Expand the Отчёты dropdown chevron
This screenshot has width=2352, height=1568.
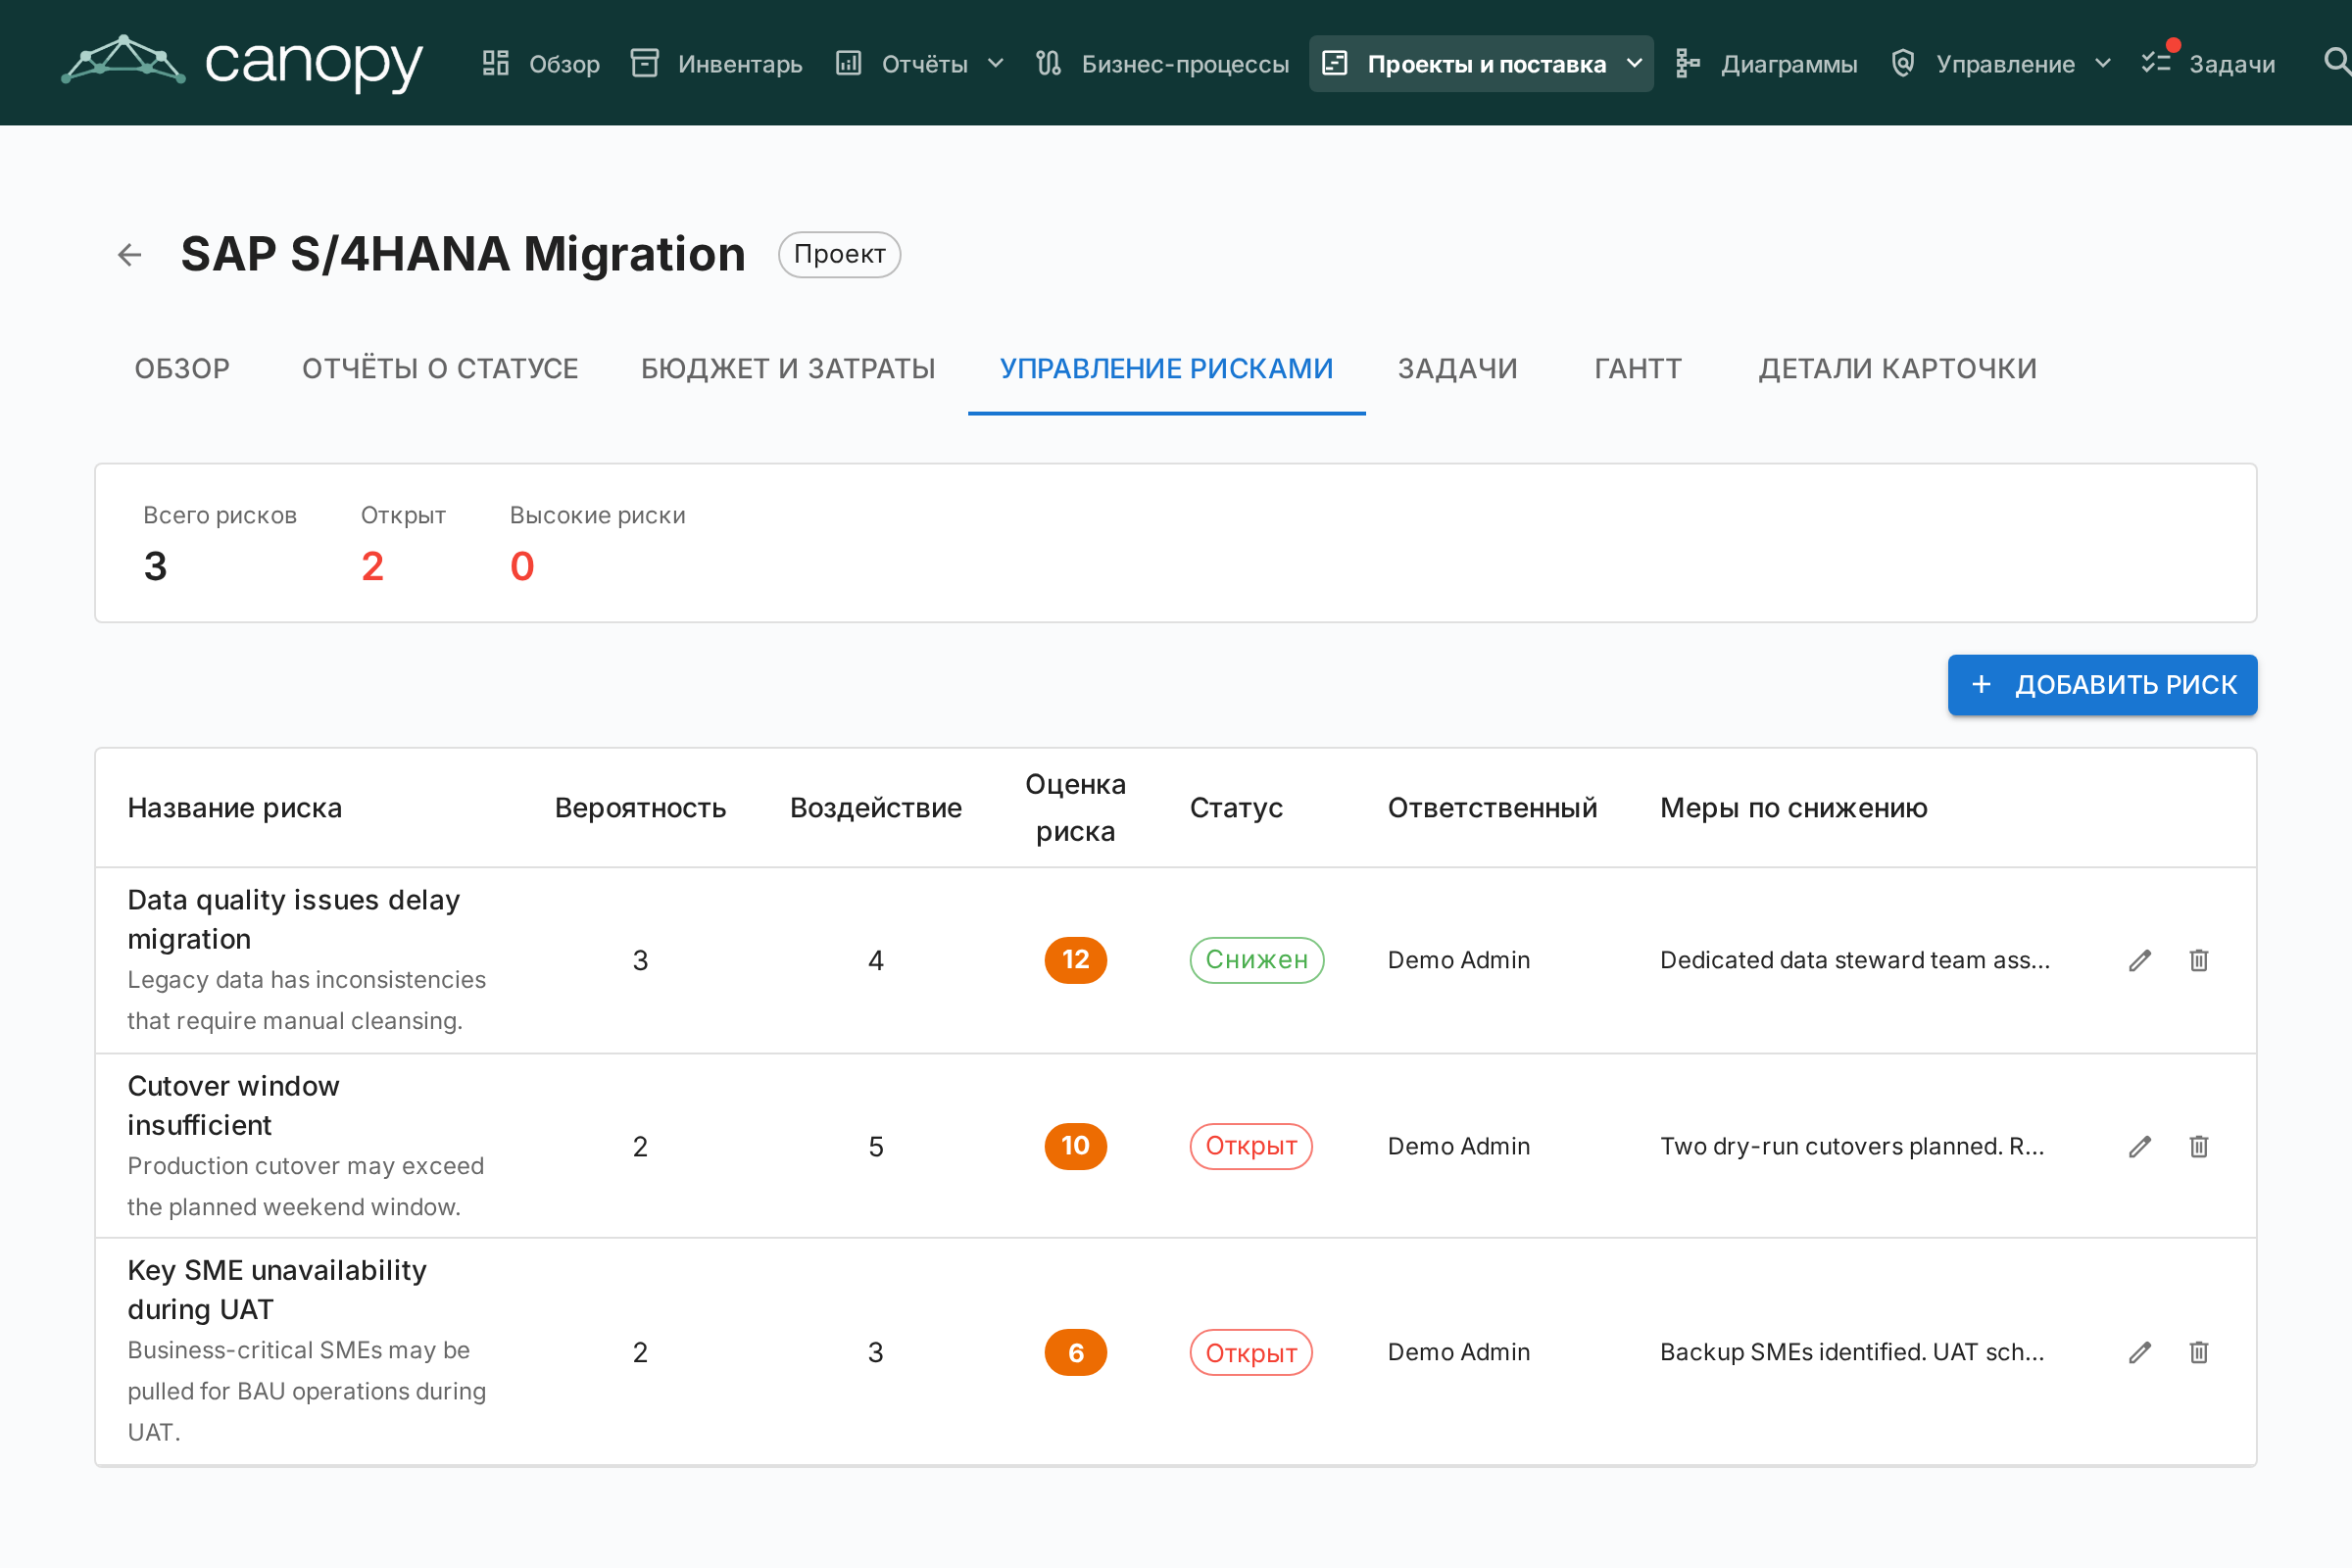point(996,63)
